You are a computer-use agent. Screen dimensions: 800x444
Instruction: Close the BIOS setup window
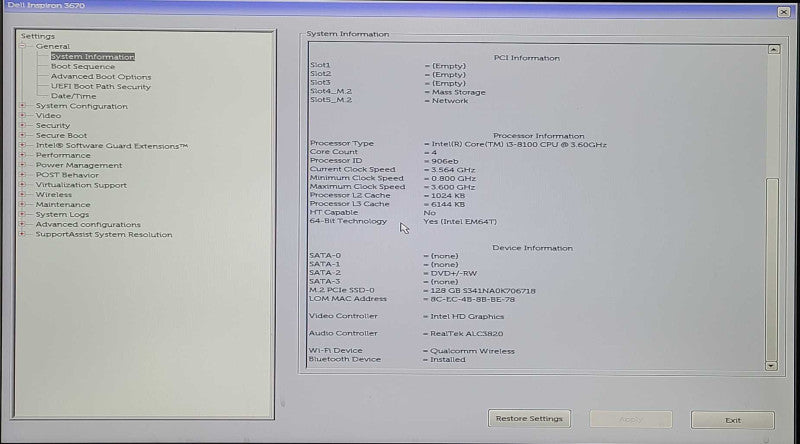pyautogui.click(x=784, y=12)
